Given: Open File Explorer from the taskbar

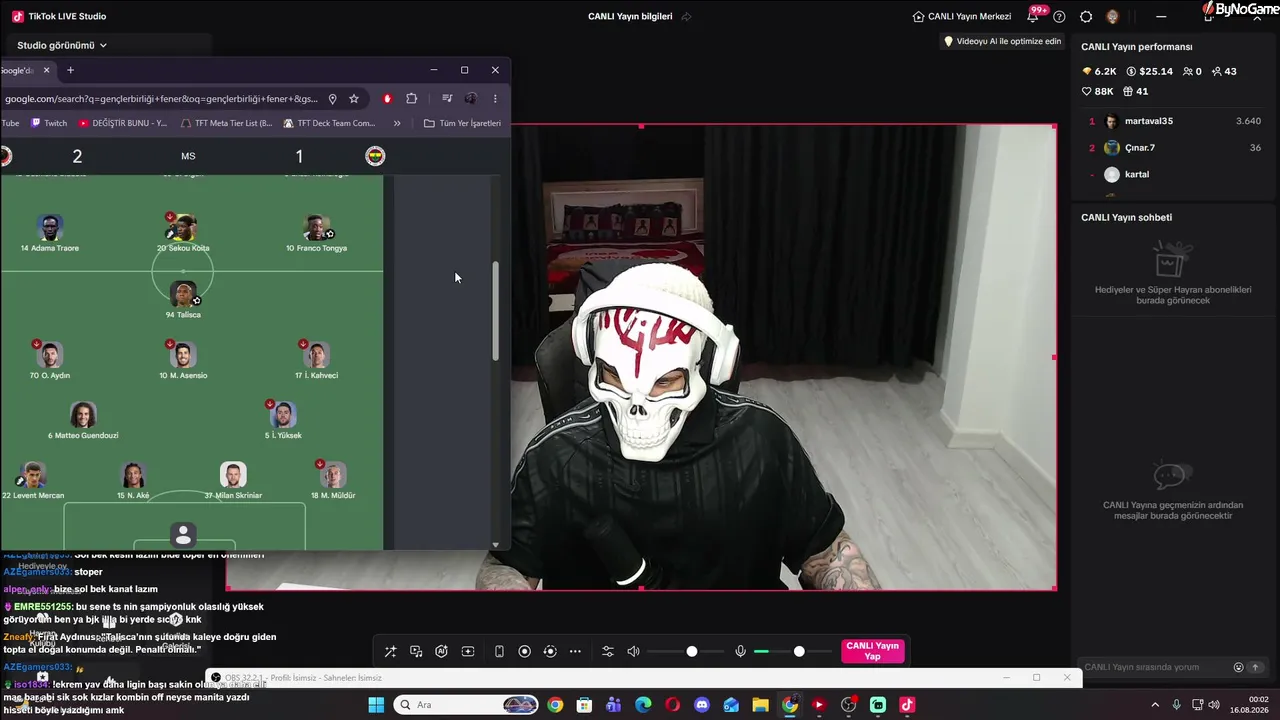Looking at the screenshot, I should (x=760, y=705).
